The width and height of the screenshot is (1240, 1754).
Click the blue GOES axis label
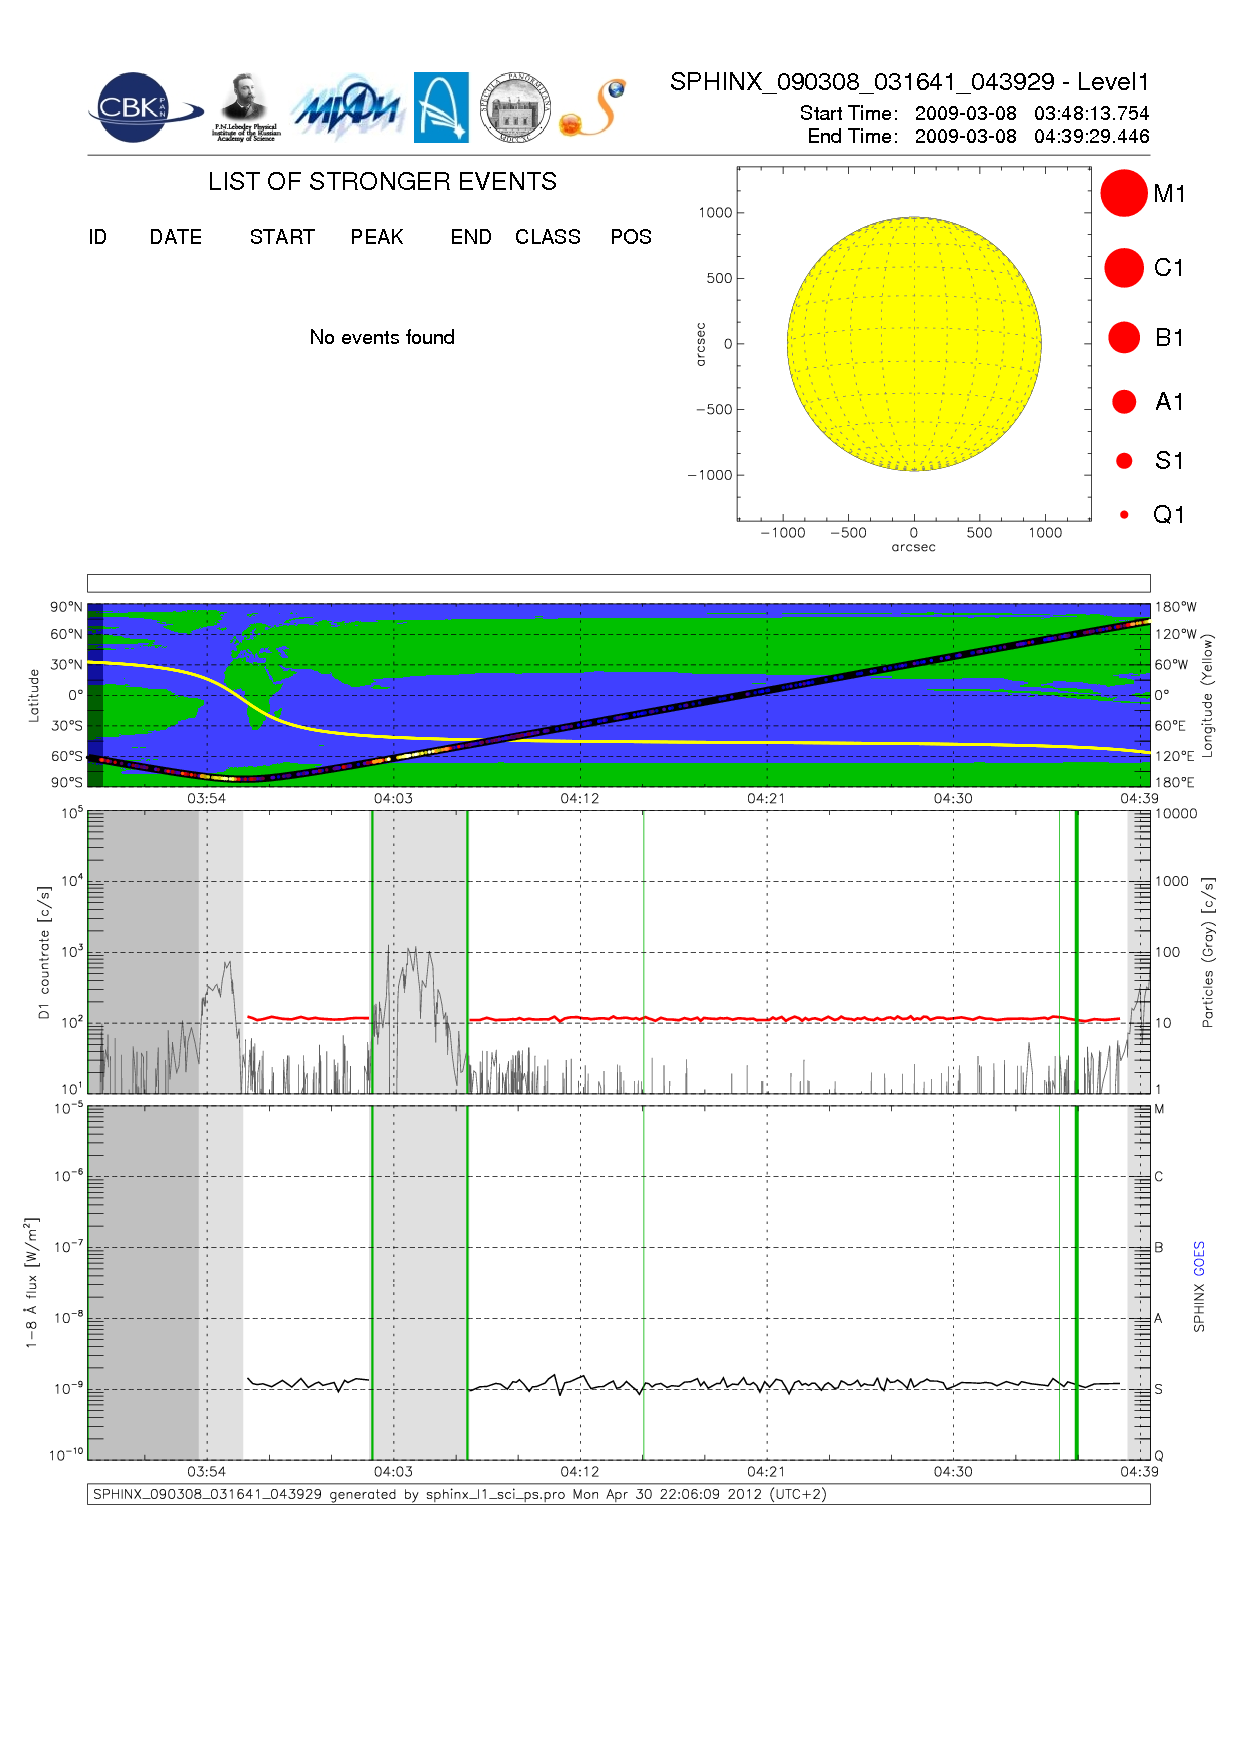click(1199, 1258)
